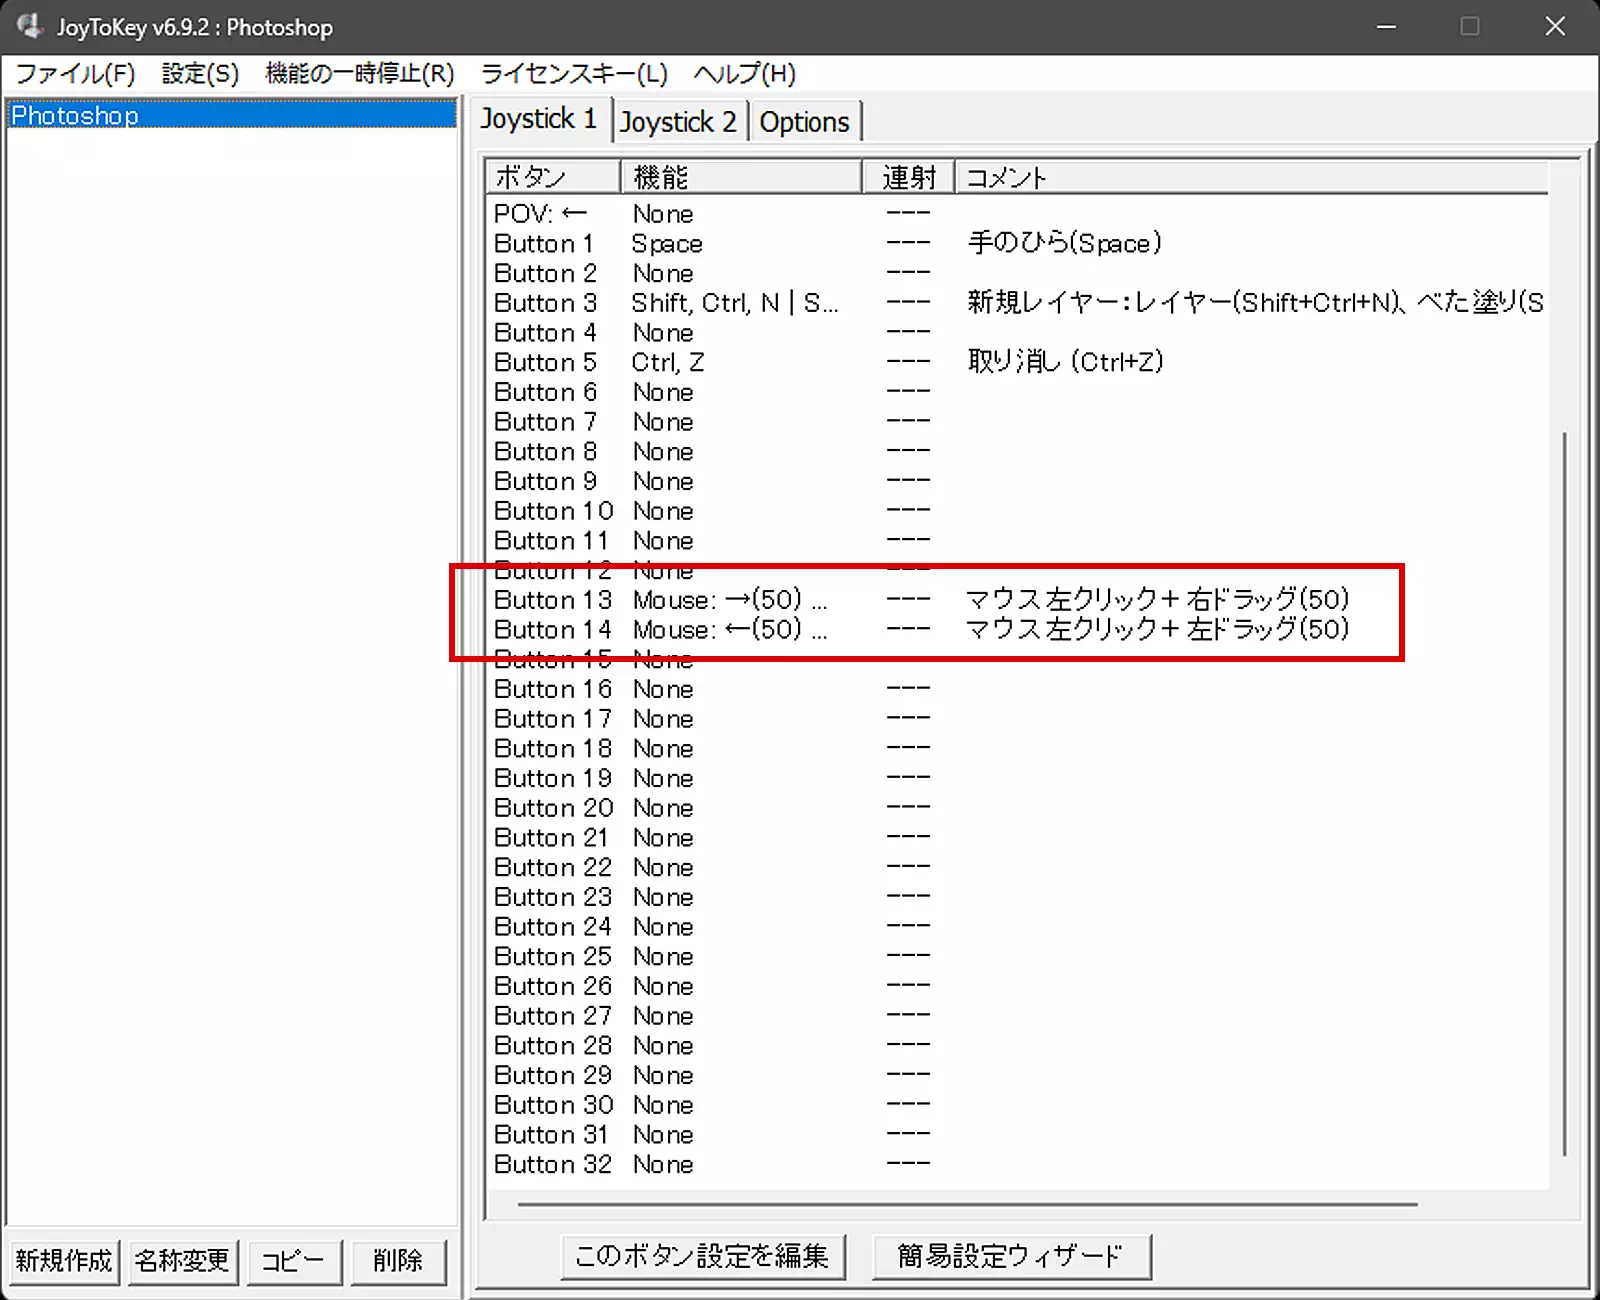
Task: Select the Button 16 row
Action: coord(1017,690)
